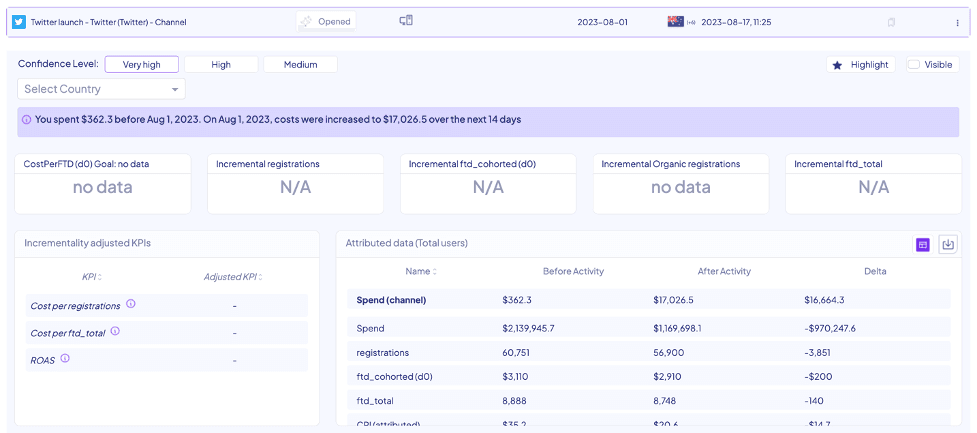Show info for Cost per registrations

131,304
